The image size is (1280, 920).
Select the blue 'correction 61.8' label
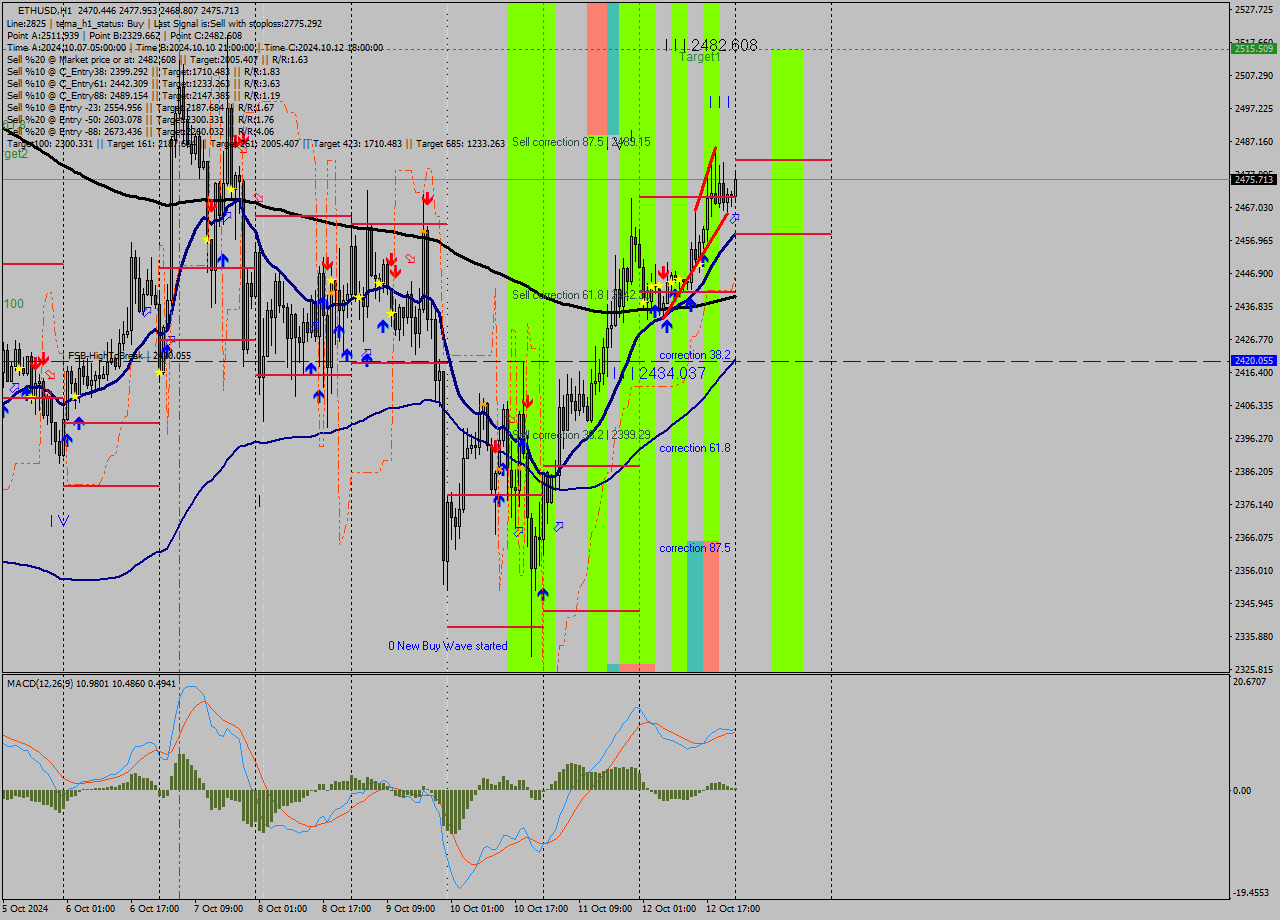click(695, 448)
